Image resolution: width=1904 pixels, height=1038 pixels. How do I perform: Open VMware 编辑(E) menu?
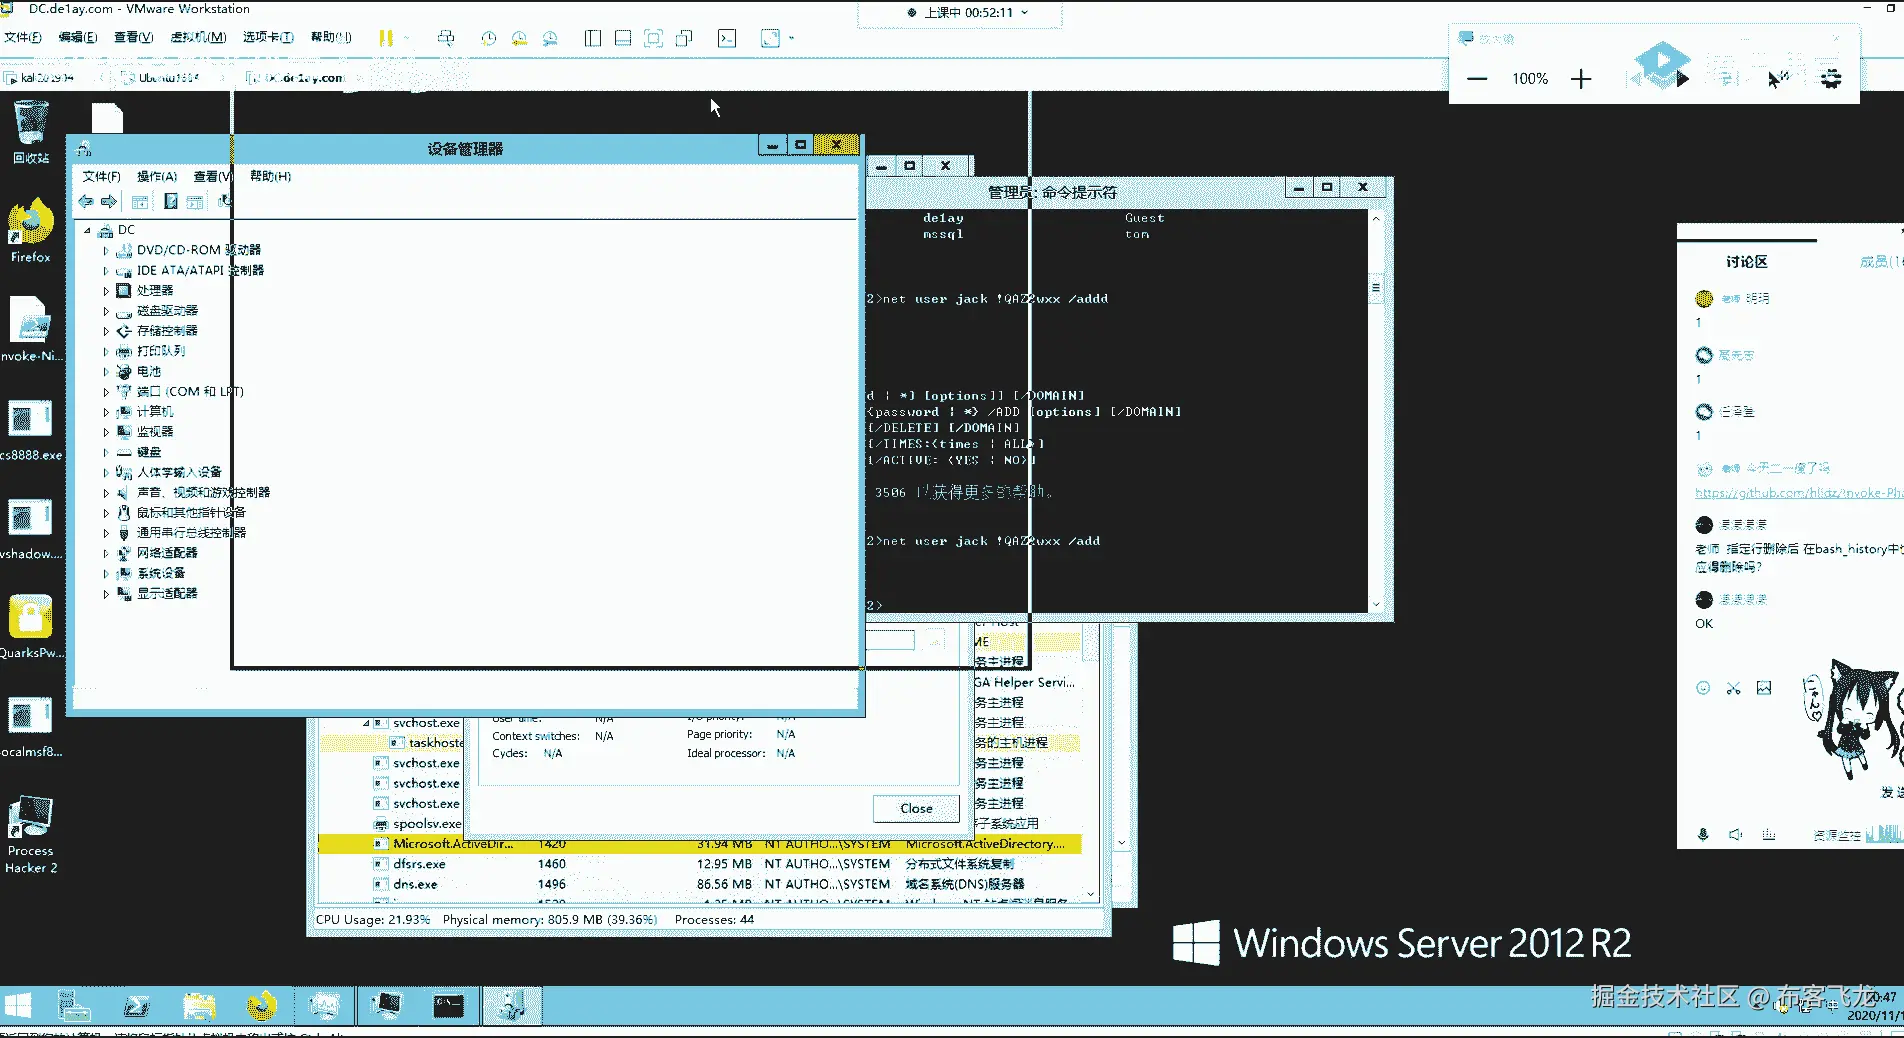pyautogui.click(x=78, y=37)
